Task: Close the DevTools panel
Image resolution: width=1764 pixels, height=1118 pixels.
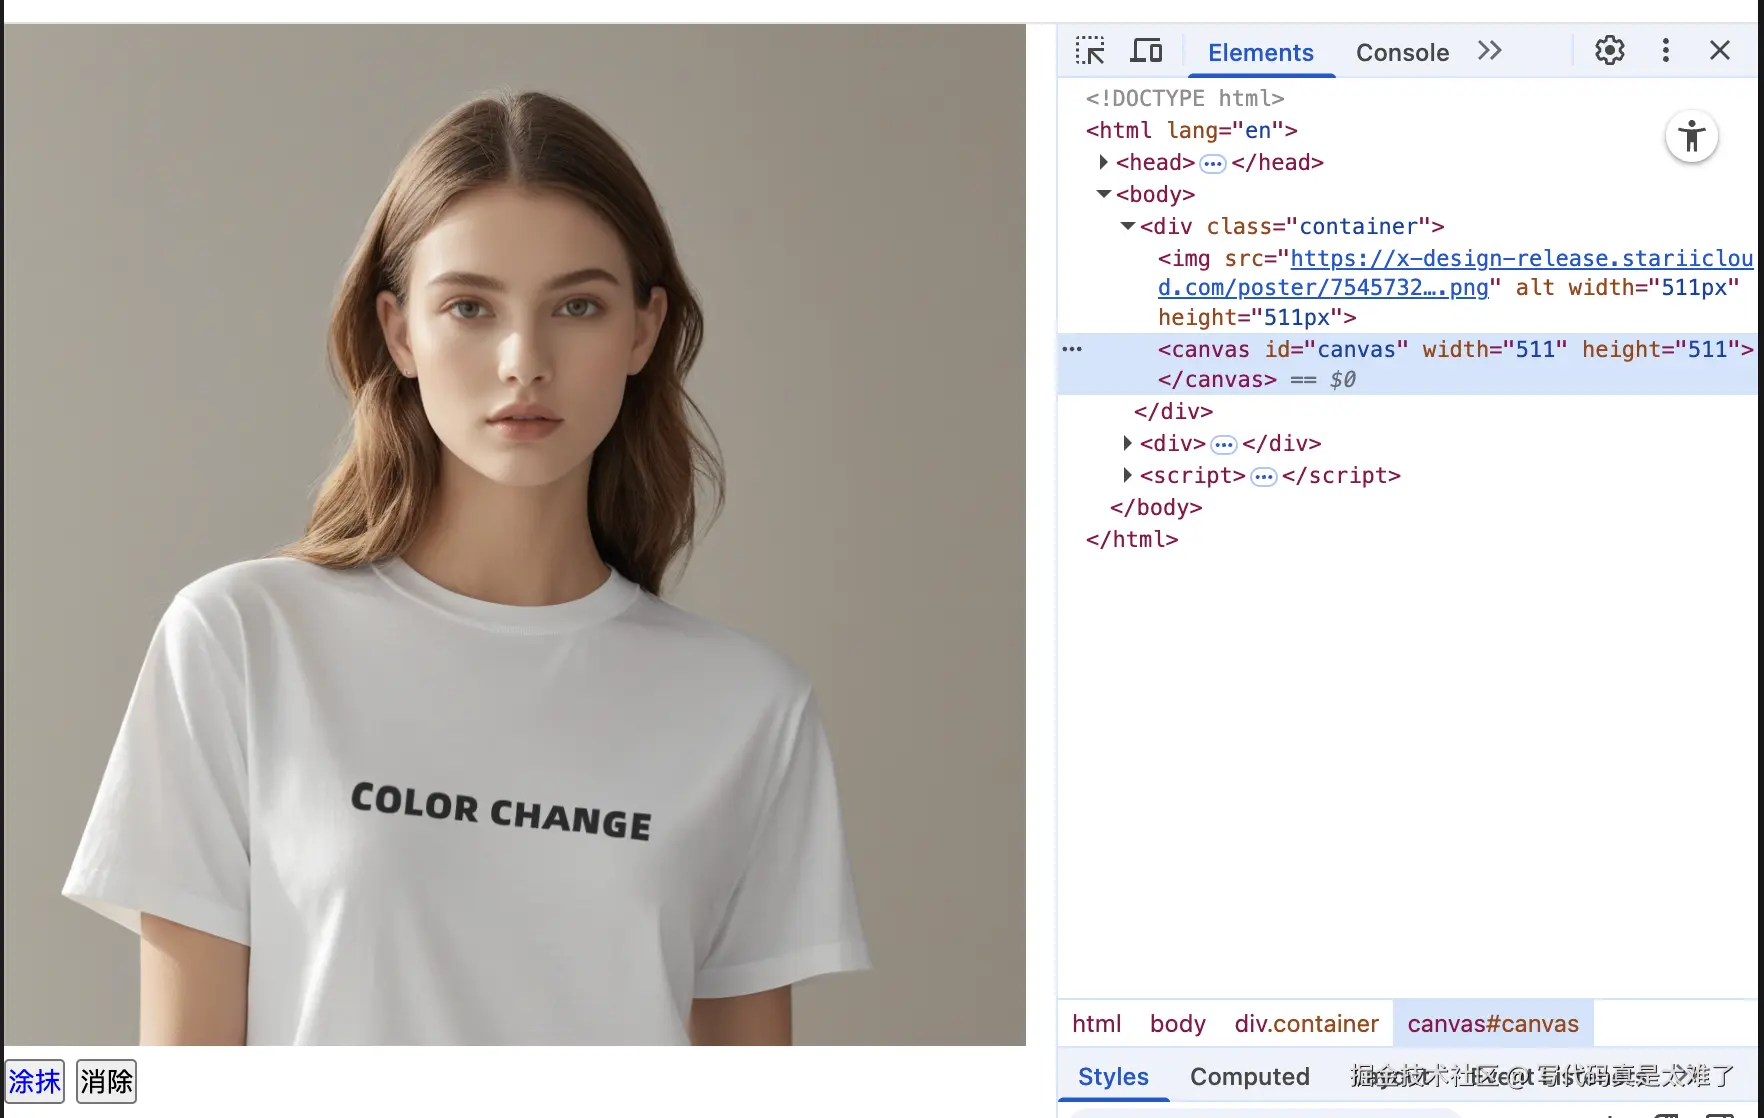Action: [1720, 50]
